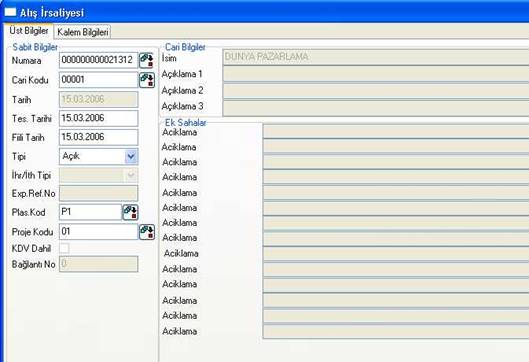The width and height of the screenshot is (529, 362).
Task: Open lookup icon beside Plas.Kod field
Action: tap(130, 212)
